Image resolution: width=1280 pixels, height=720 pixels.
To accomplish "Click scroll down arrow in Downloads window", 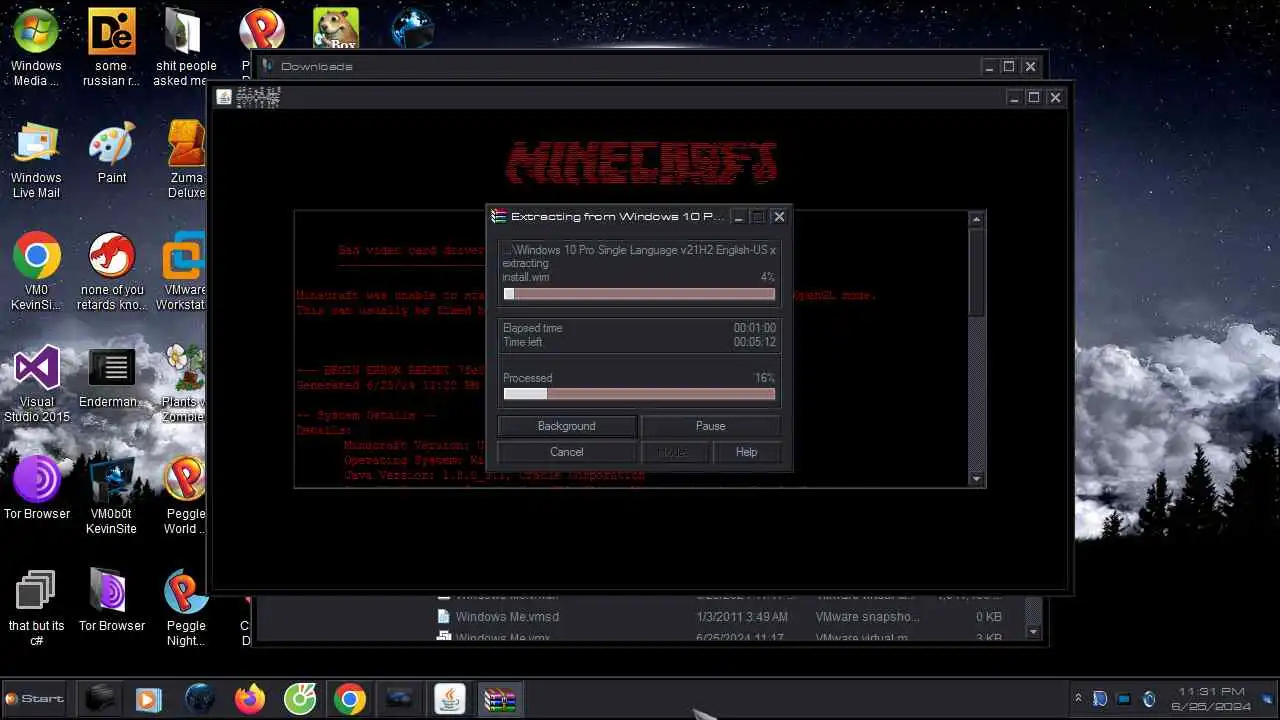I will coord(1034,632).
